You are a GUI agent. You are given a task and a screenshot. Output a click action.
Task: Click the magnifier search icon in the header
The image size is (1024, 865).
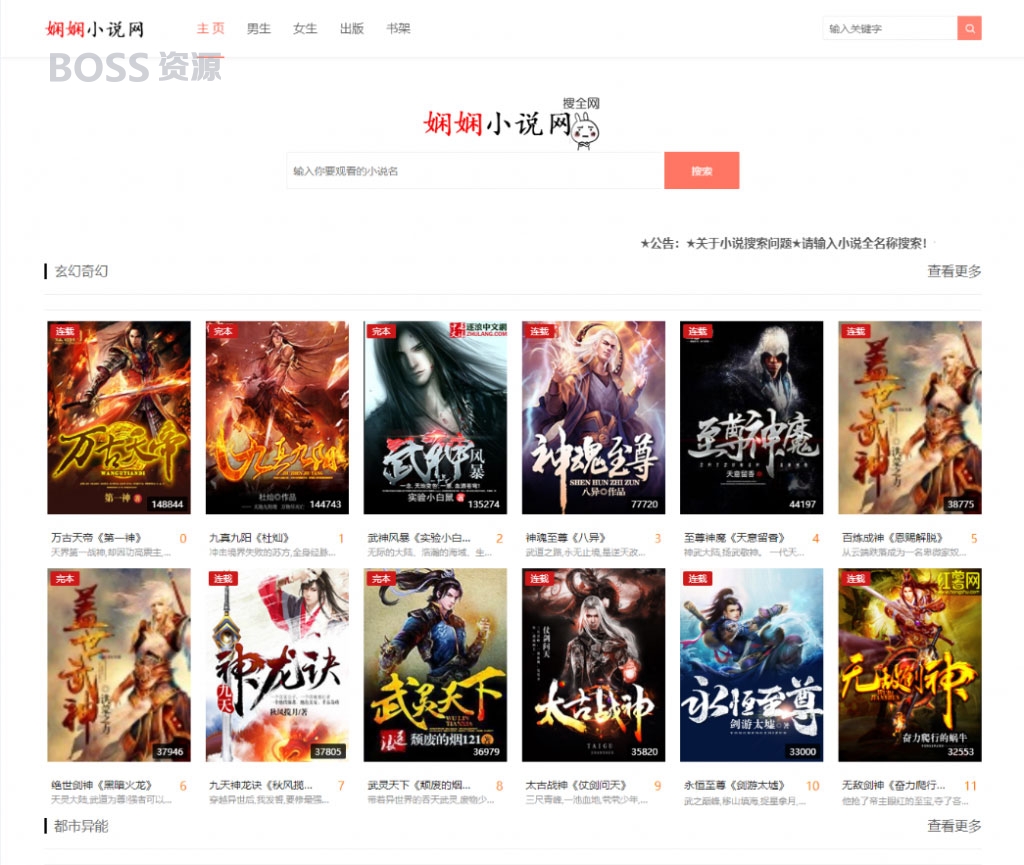pyautogui.click(x=969, y=28)
